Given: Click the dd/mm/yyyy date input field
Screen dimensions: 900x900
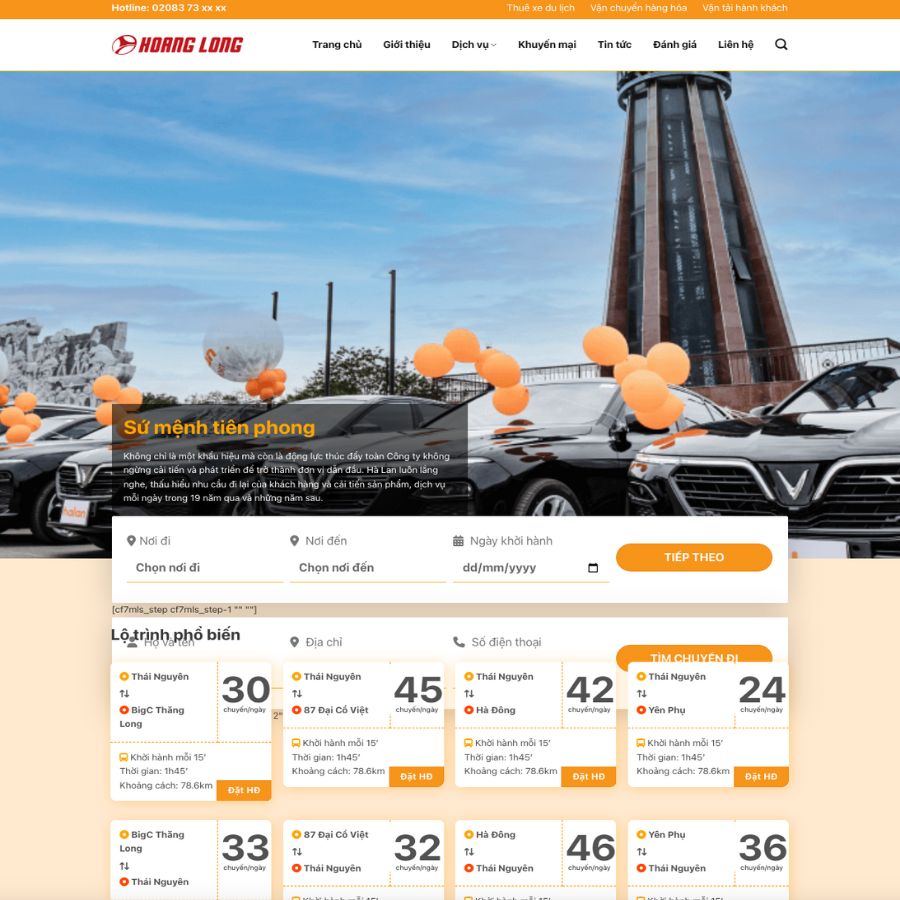Looking at the screenshot, I should pyautogui.click(x=520, y=566).
